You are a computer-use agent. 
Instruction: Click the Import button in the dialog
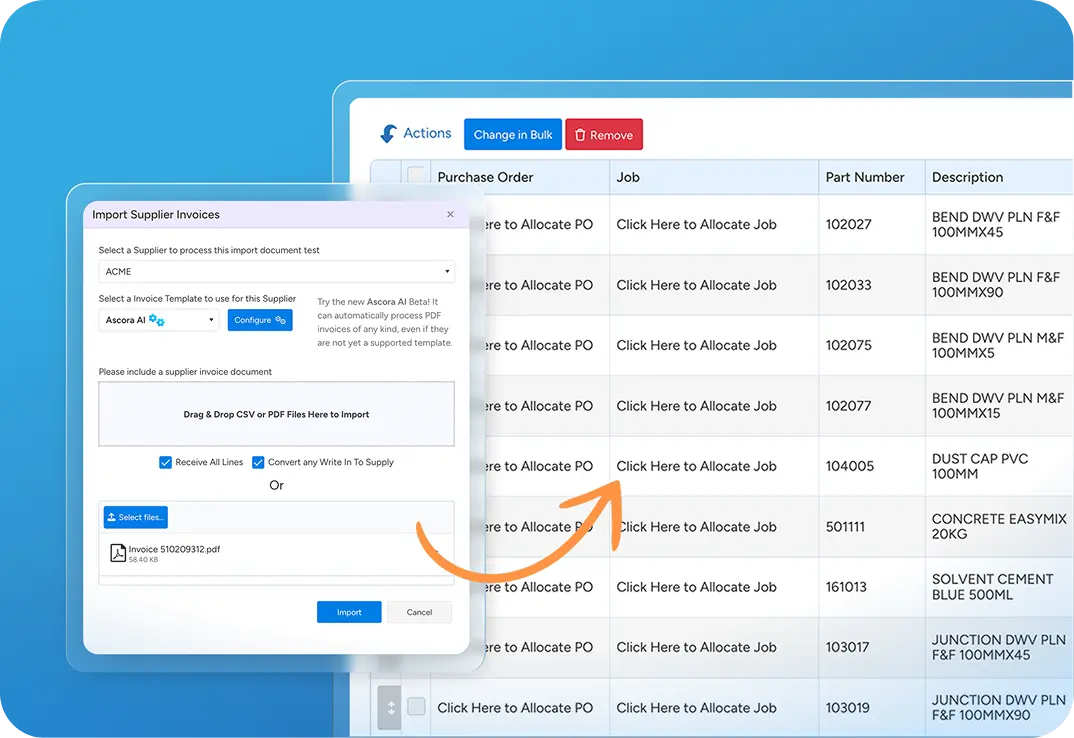pos(349,612)
